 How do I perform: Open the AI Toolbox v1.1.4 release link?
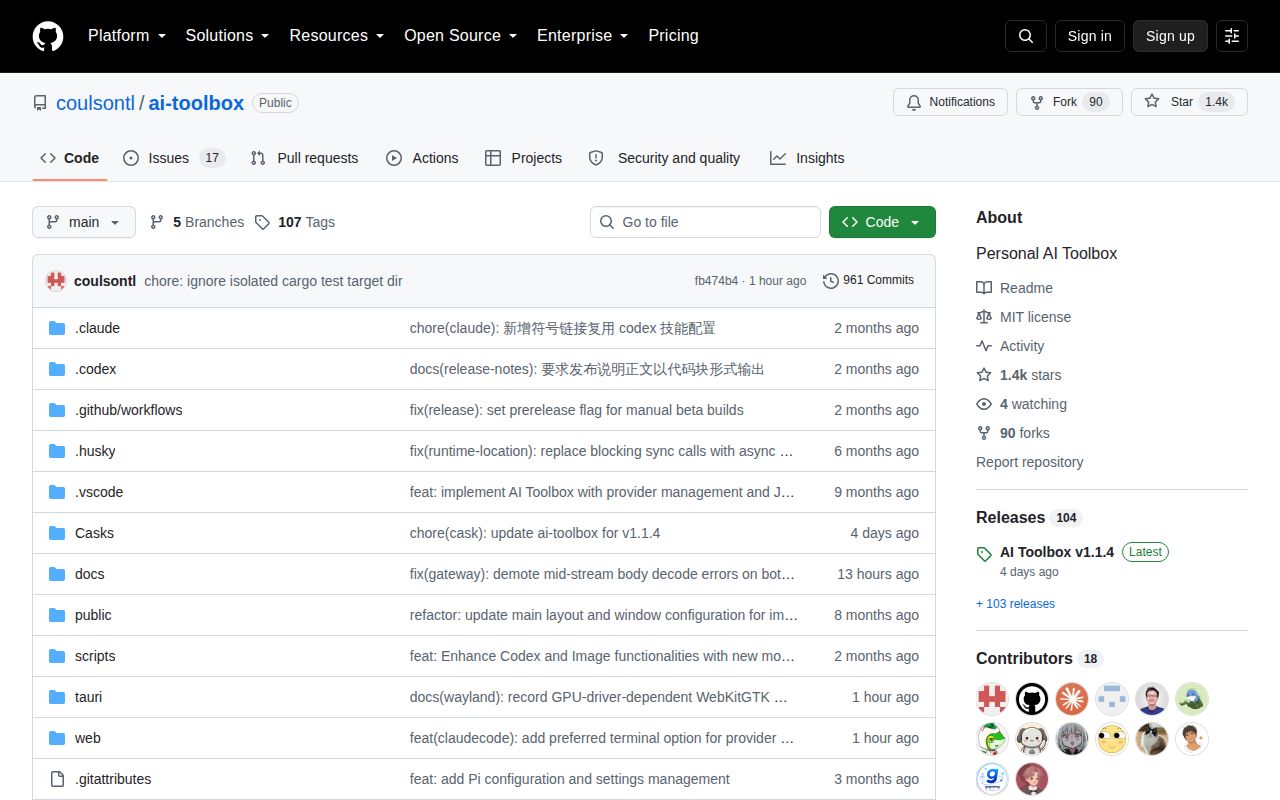point(1057,552)
